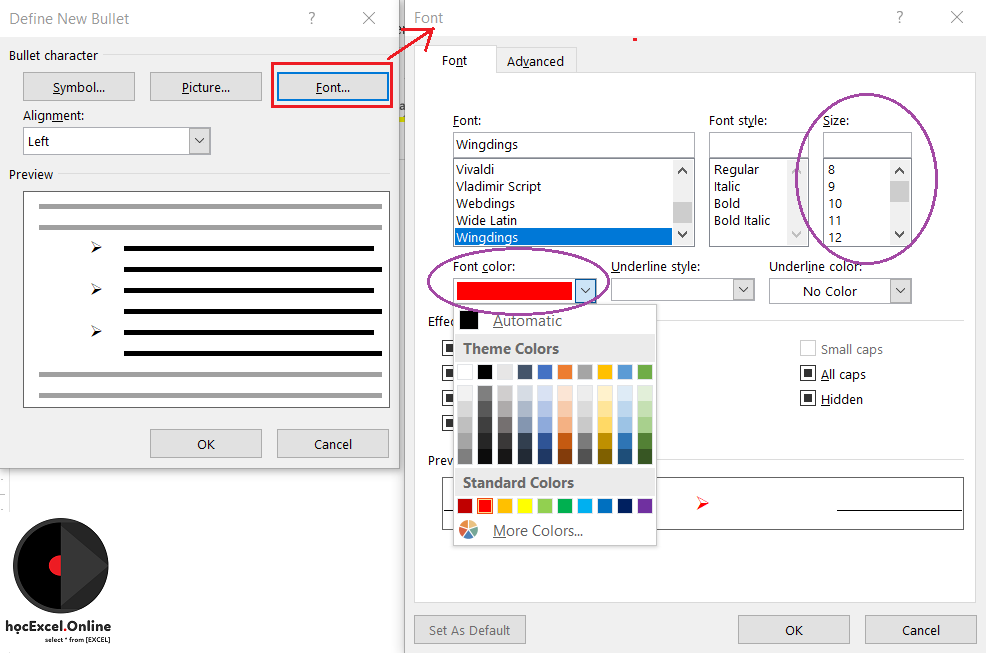Click the Symbol... button
The image size is (986, 653).
pos(79,87)
